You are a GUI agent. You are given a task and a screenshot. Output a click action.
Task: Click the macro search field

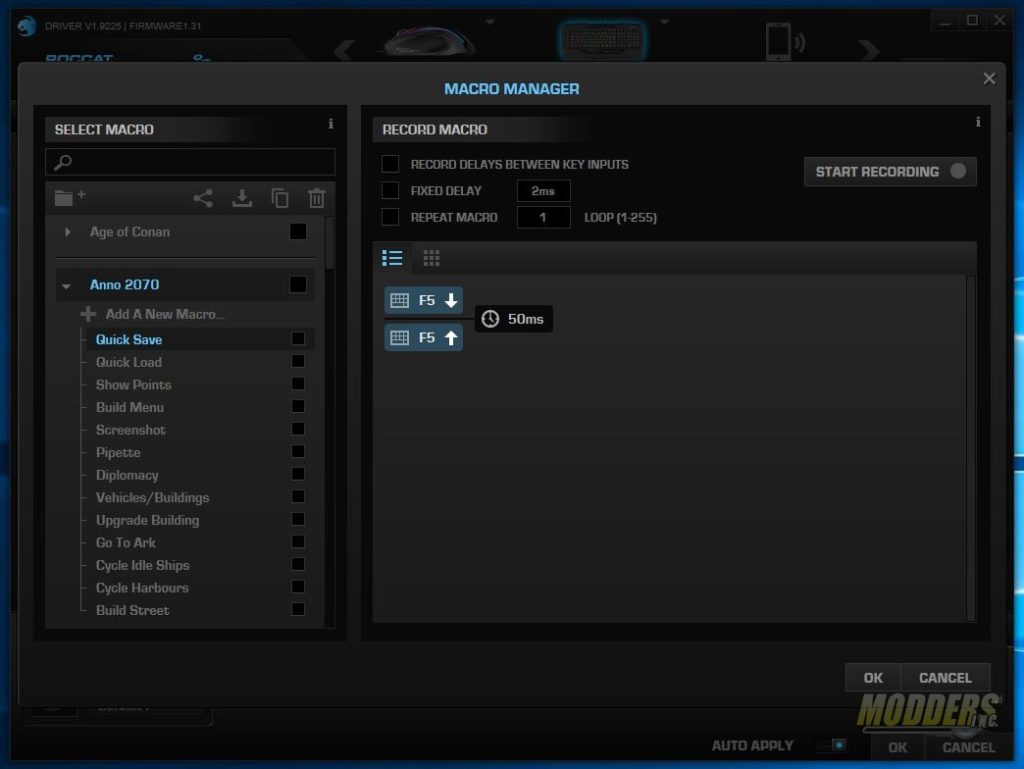point(190,162)
